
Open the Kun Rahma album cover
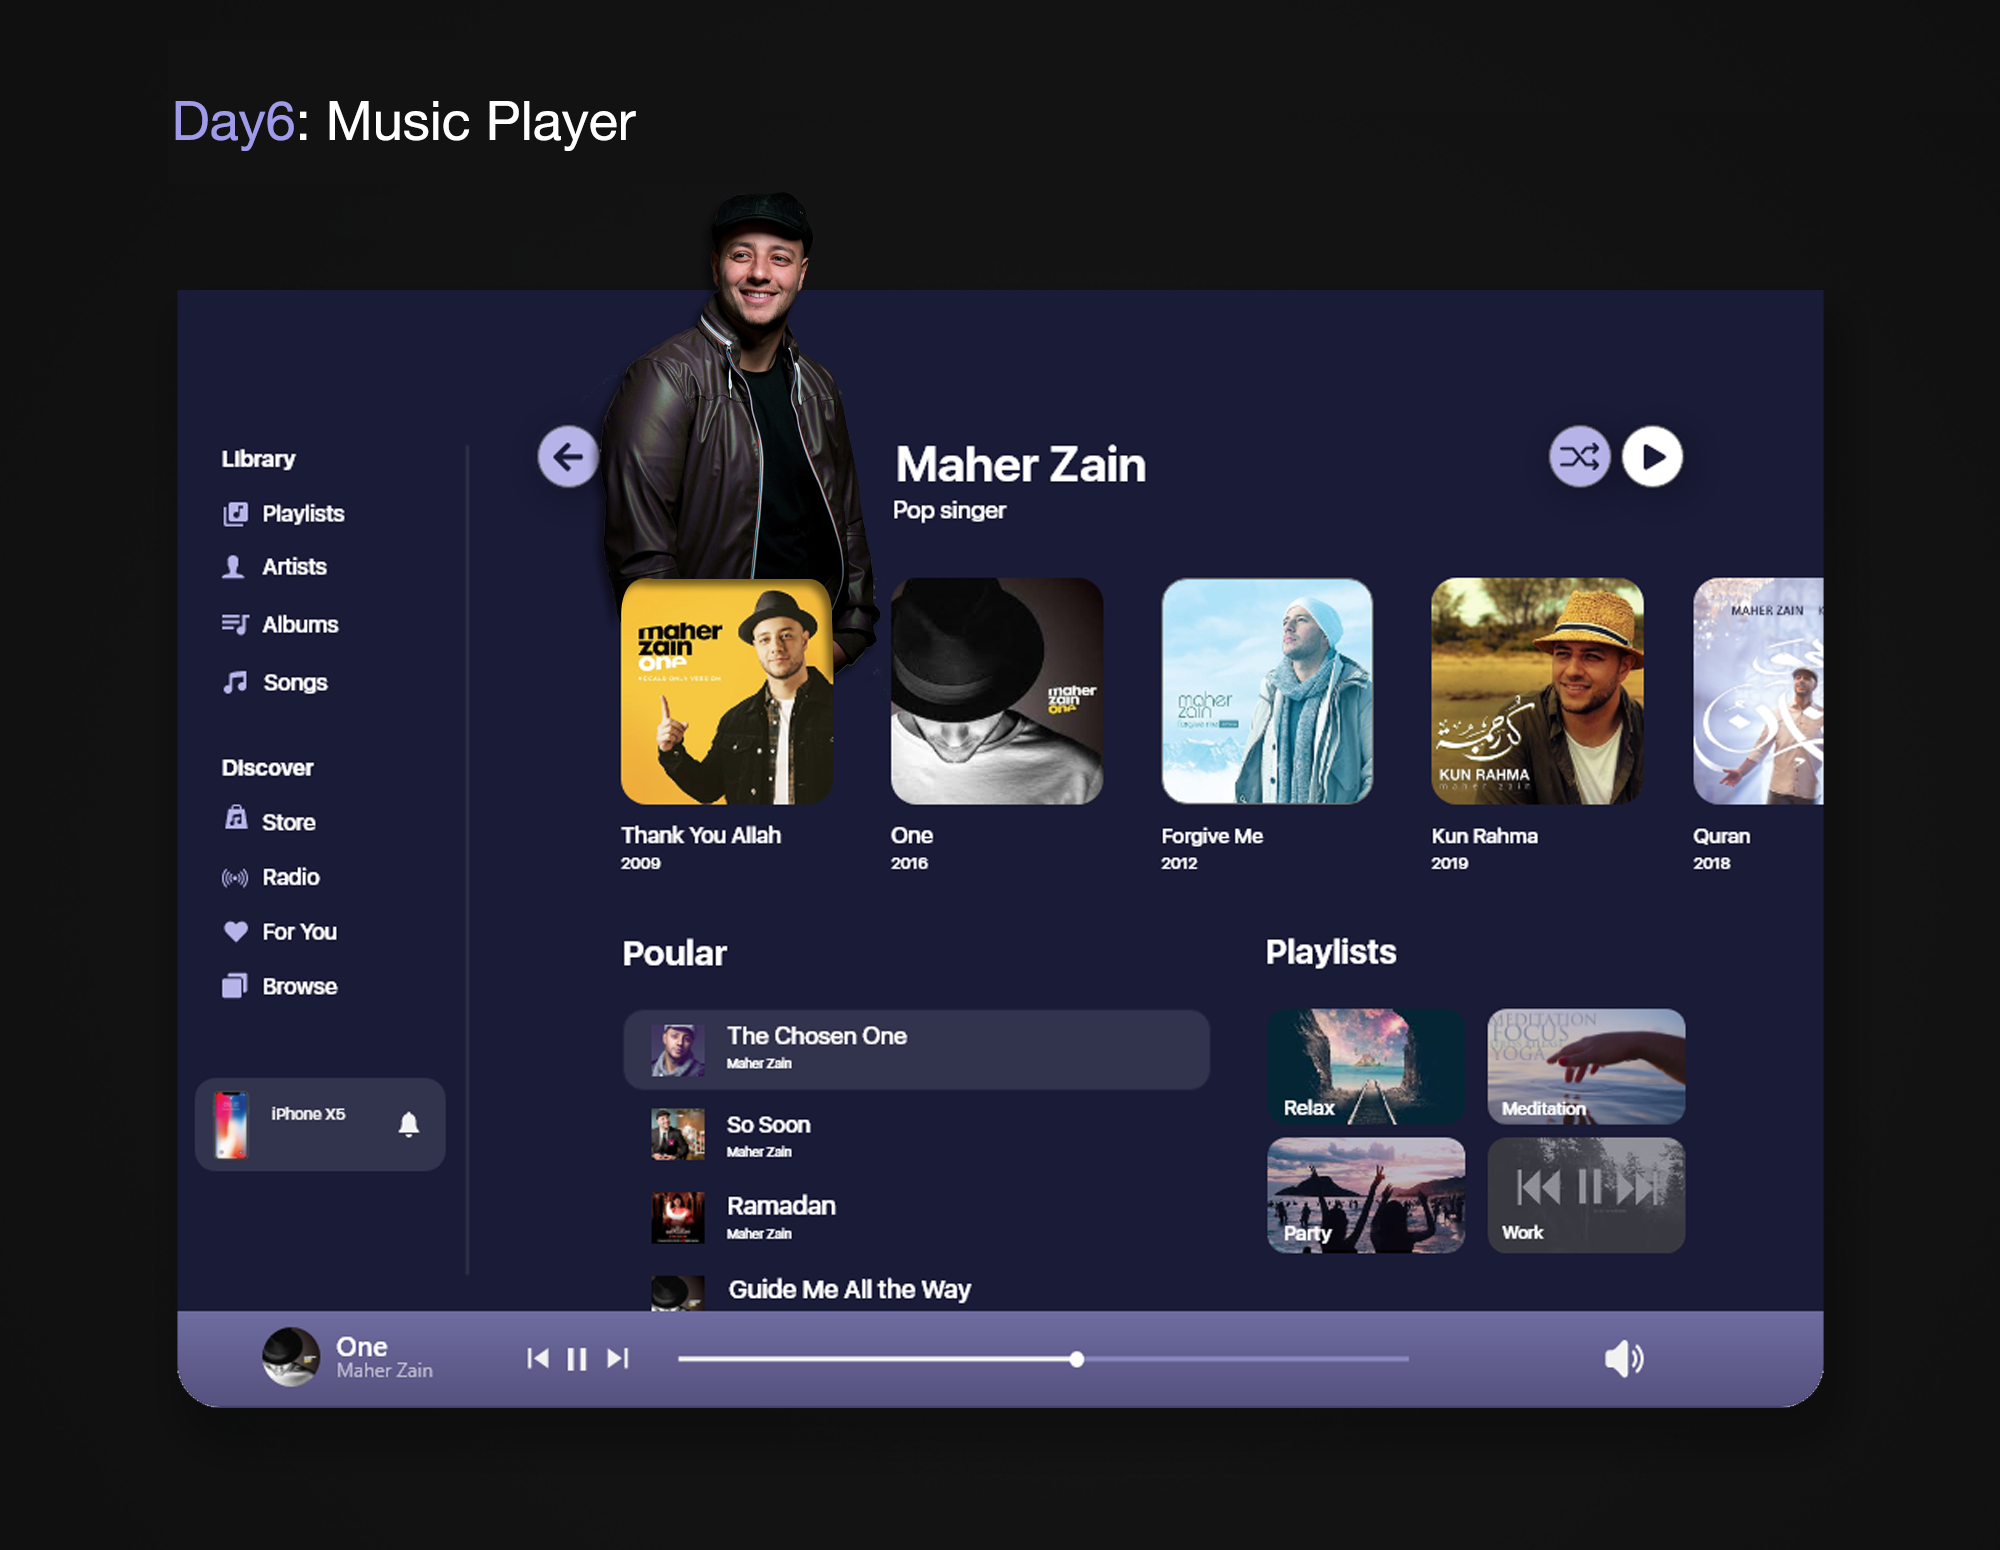coord(1537,691)
